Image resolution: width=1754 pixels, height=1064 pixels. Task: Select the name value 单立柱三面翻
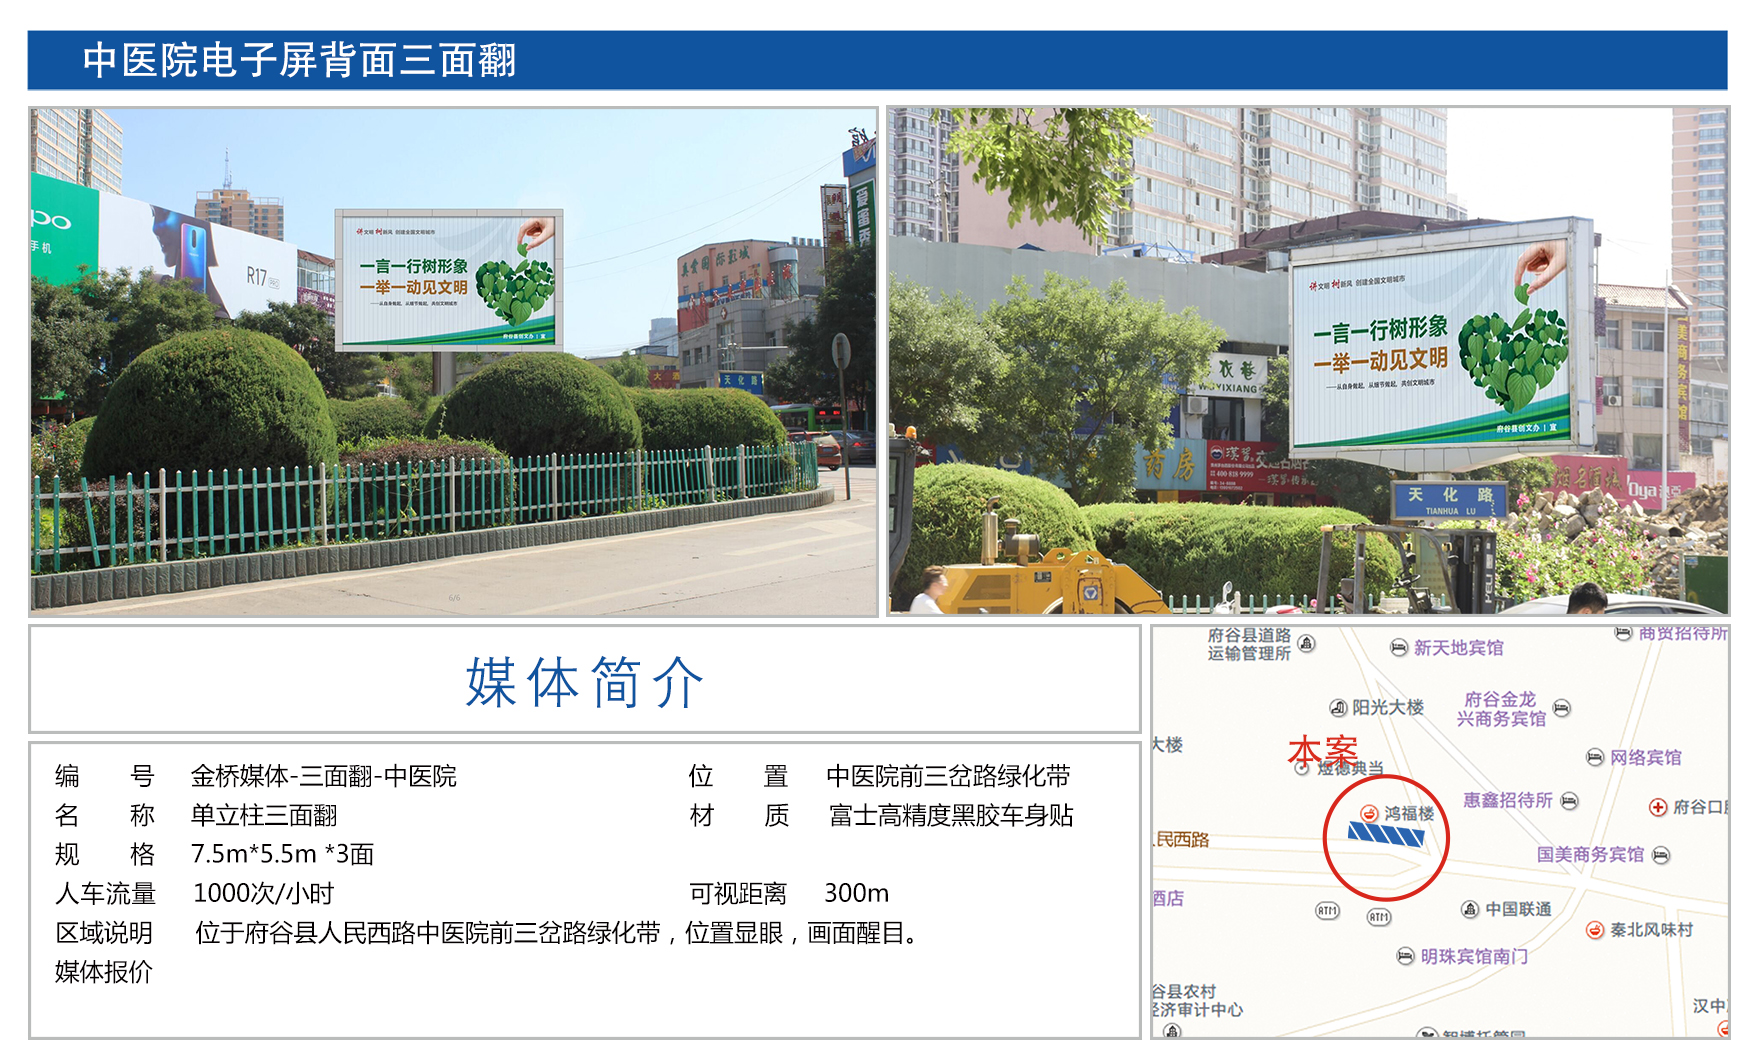[x=264, y=816]
